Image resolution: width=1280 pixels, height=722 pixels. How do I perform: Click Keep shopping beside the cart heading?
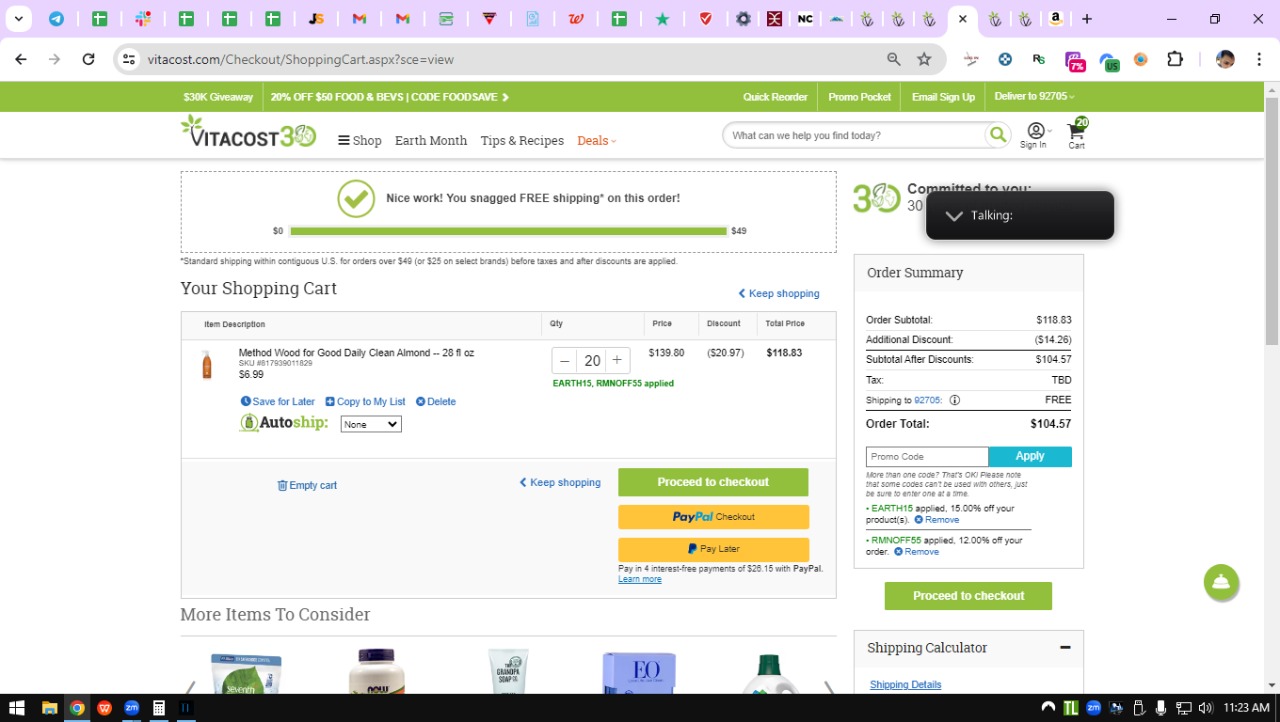pyautogui.click(x=779, y=294)
